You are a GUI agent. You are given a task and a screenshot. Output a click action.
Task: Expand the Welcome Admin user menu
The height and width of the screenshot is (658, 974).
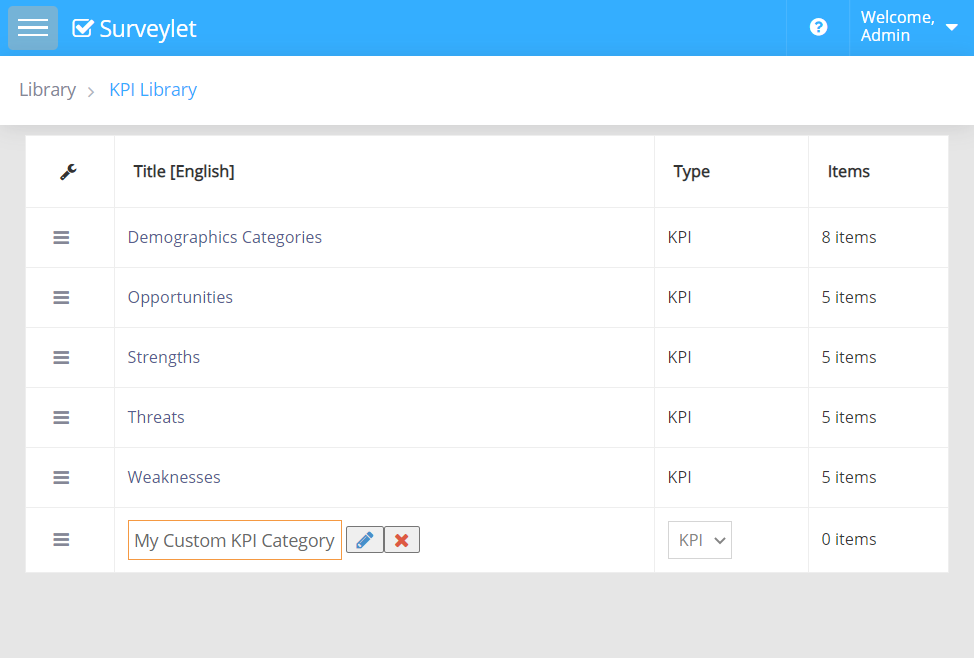[x=909, y=27]
